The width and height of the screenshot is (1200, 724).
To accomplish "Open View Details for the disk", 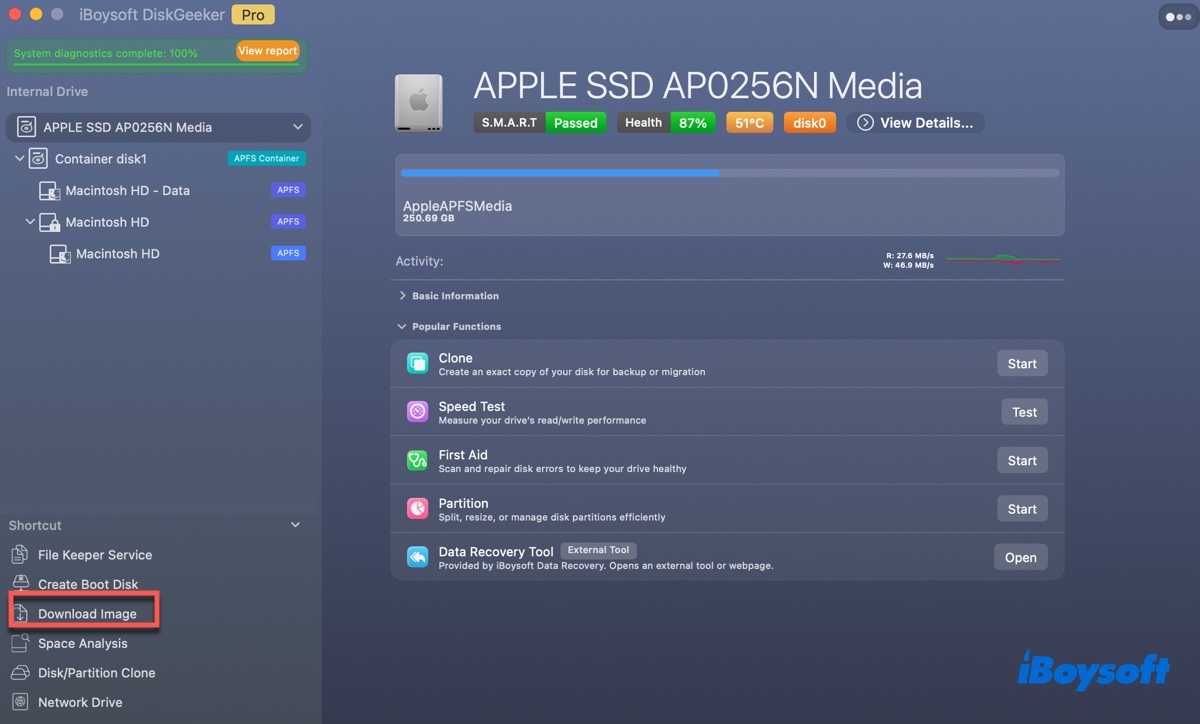I will click(915, 123).
